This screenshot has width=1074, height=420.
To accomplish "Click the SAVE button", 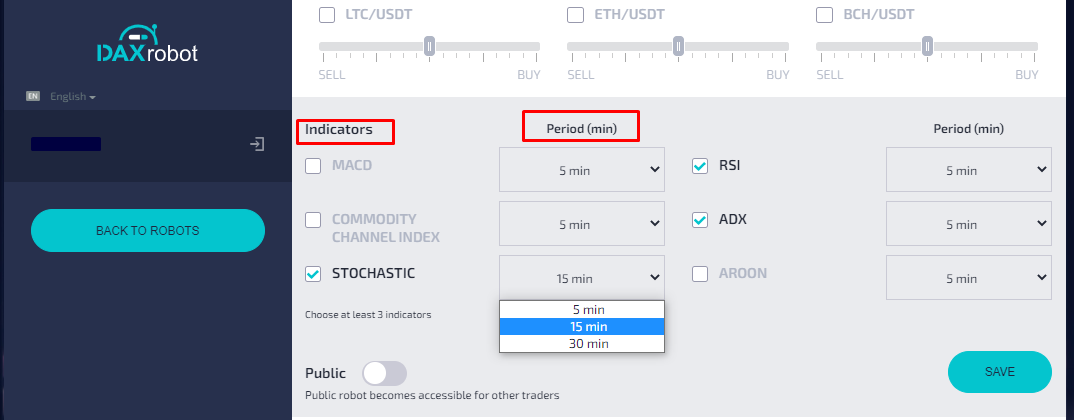I will click(x=999, y=372).
